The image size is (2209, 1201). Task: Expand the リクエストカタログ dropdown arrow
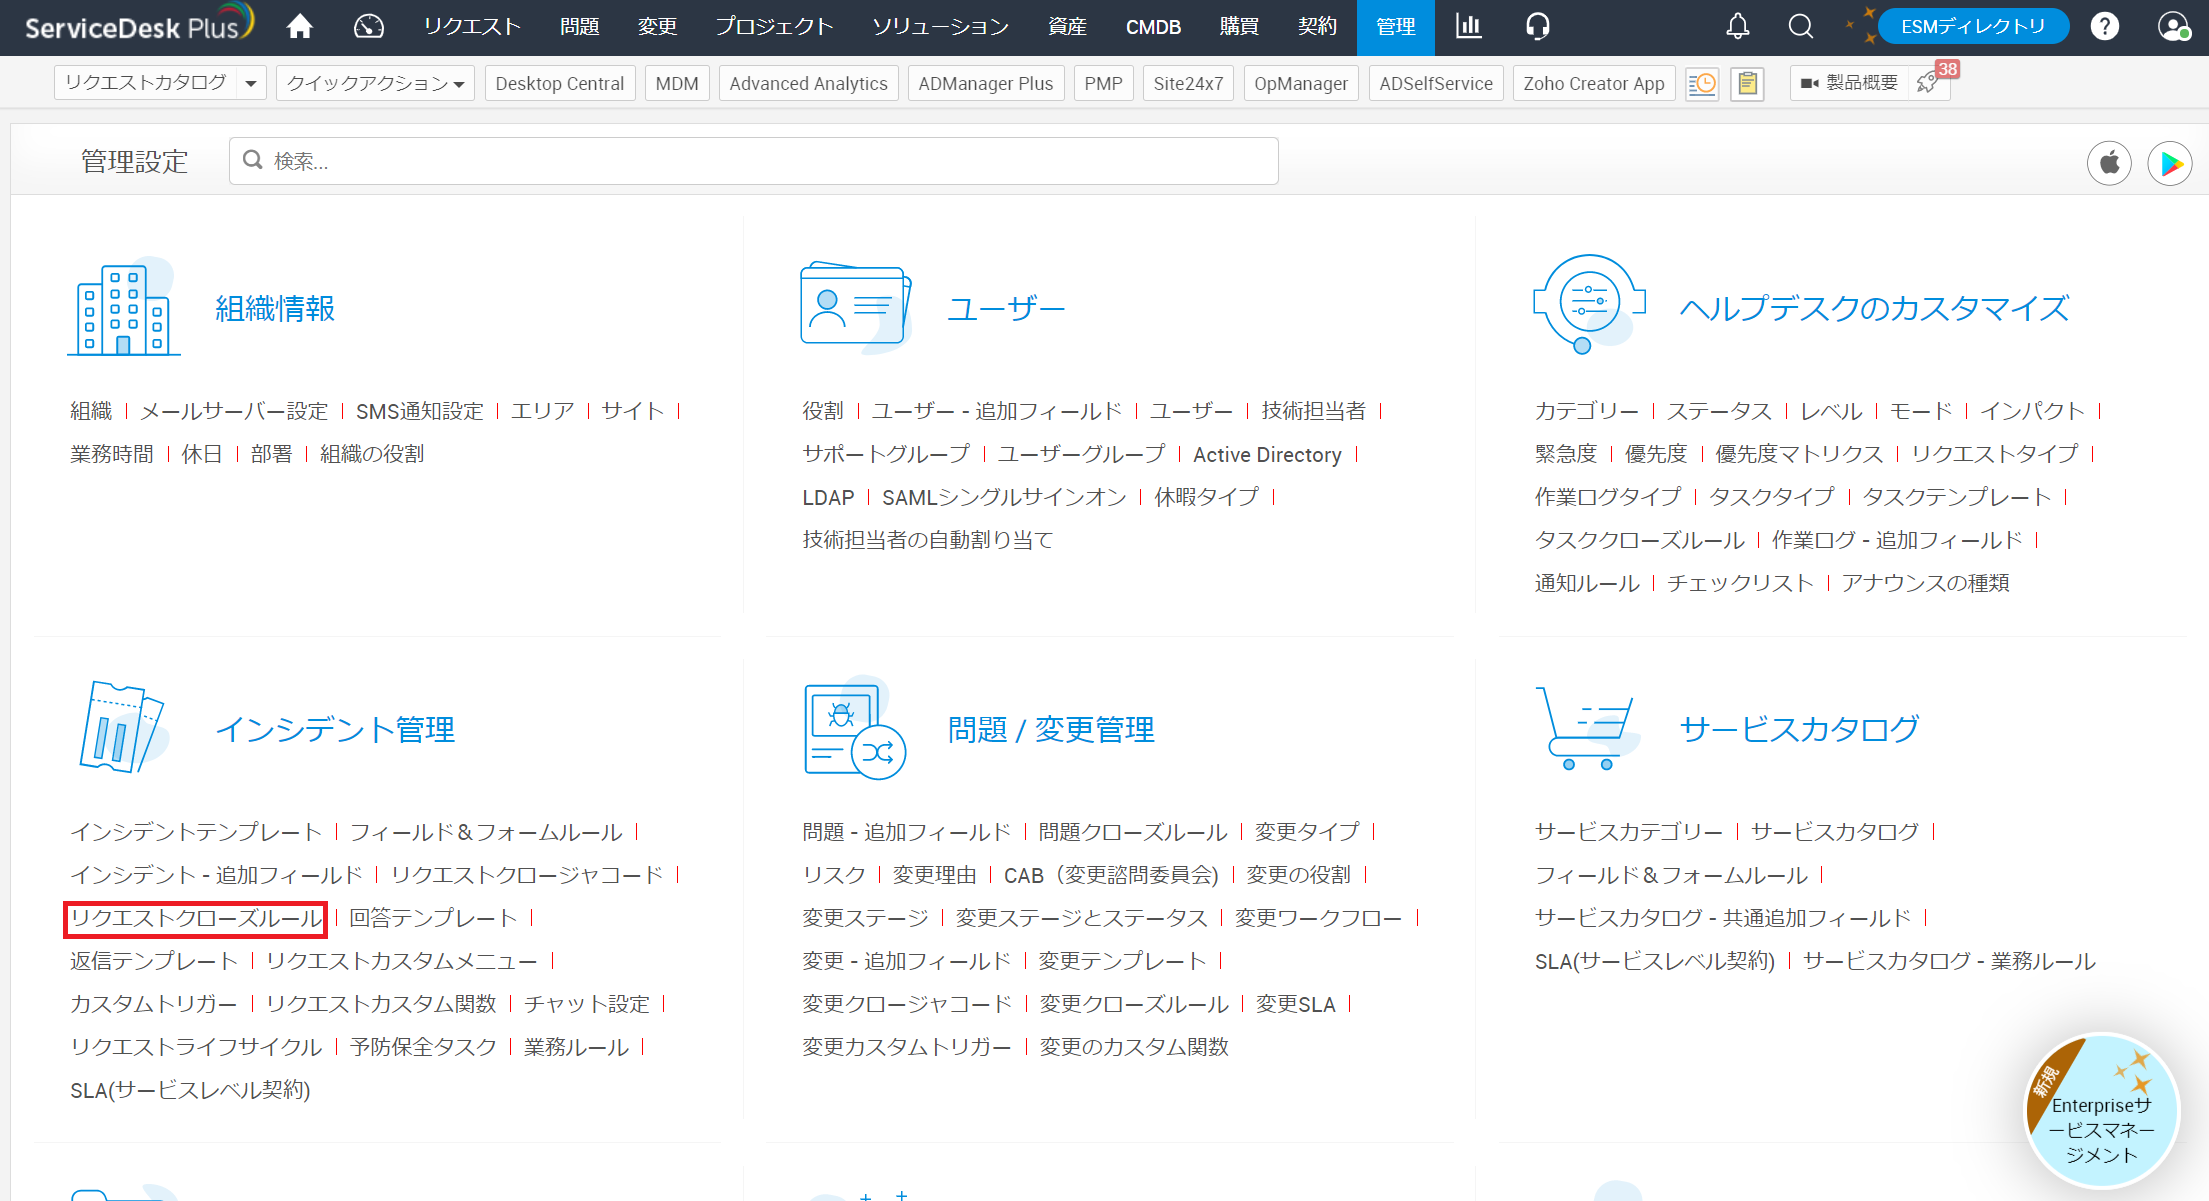[251, 84]
